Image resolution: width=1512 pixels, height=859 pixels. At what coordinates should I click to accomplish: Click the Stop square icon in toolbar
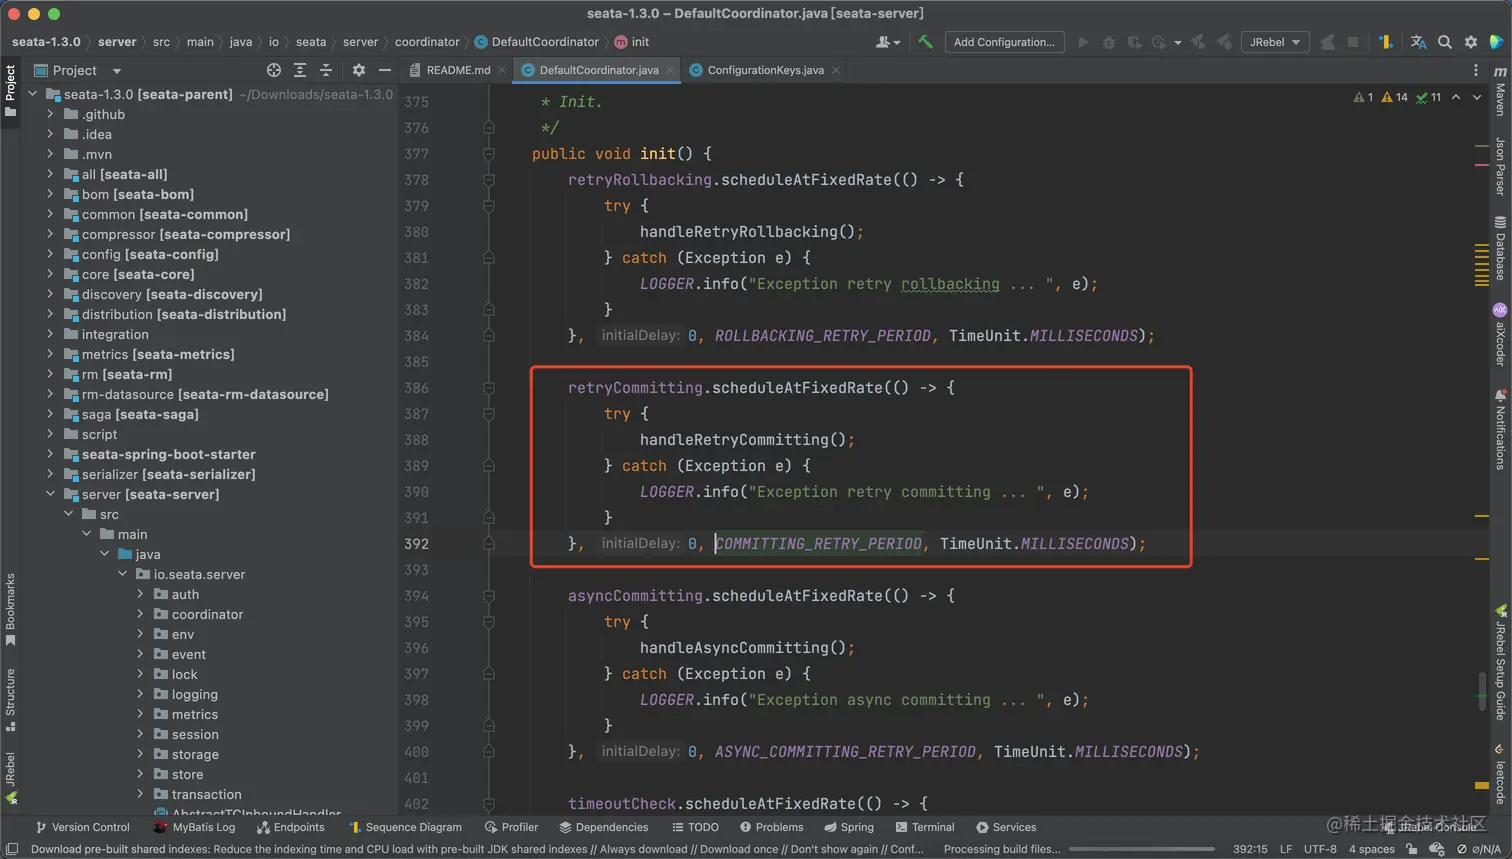pyautogui.click(x=1353, y=42)
